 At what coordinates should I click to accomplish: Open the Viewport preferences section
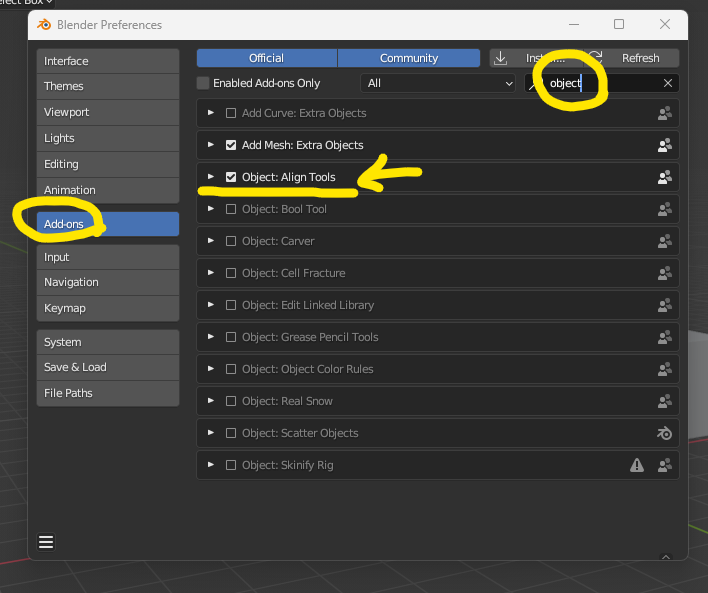pos(108,112)
